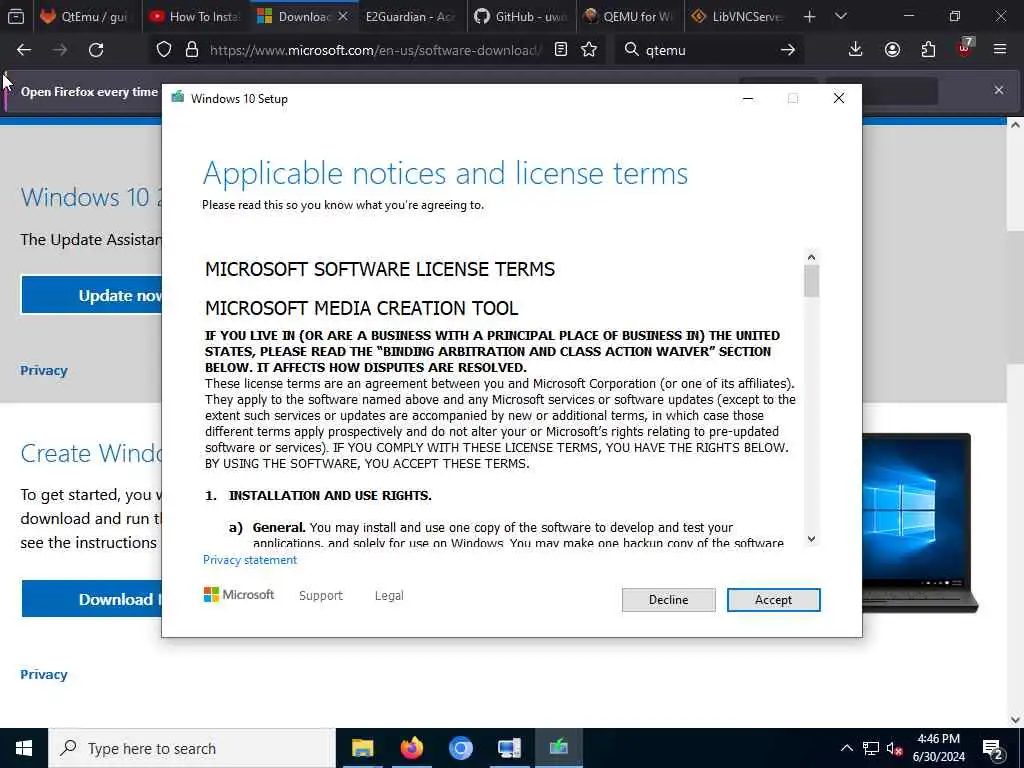
Task: Minimize the Windows 10 Setup dialog
Action: coord(748,99)
